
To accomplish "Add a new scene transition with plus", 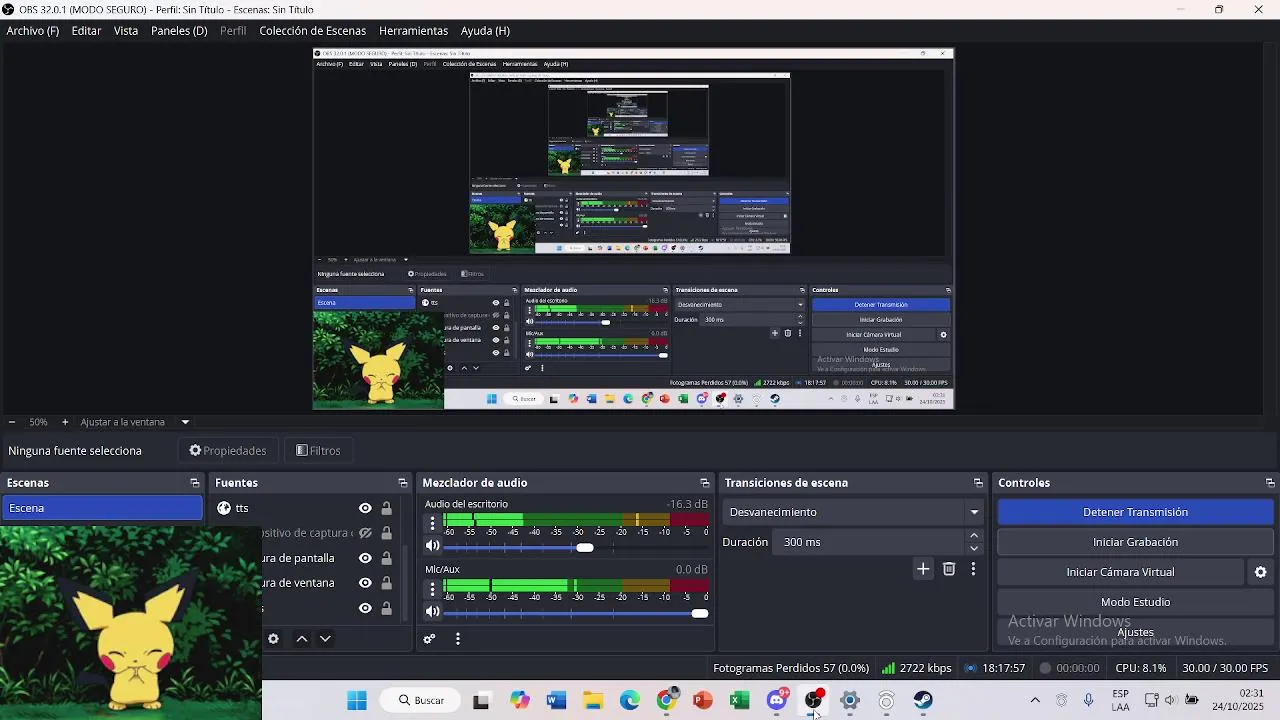I will (x=923, y=569).
